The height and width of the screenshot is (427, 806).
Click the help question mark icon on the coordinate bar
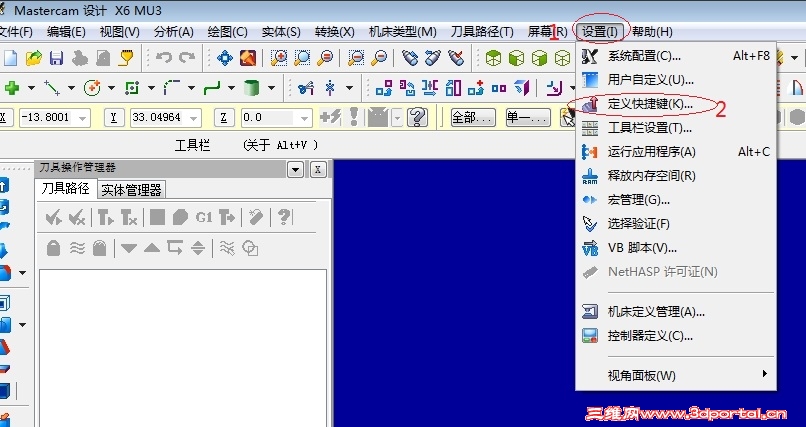click(417, 118)
